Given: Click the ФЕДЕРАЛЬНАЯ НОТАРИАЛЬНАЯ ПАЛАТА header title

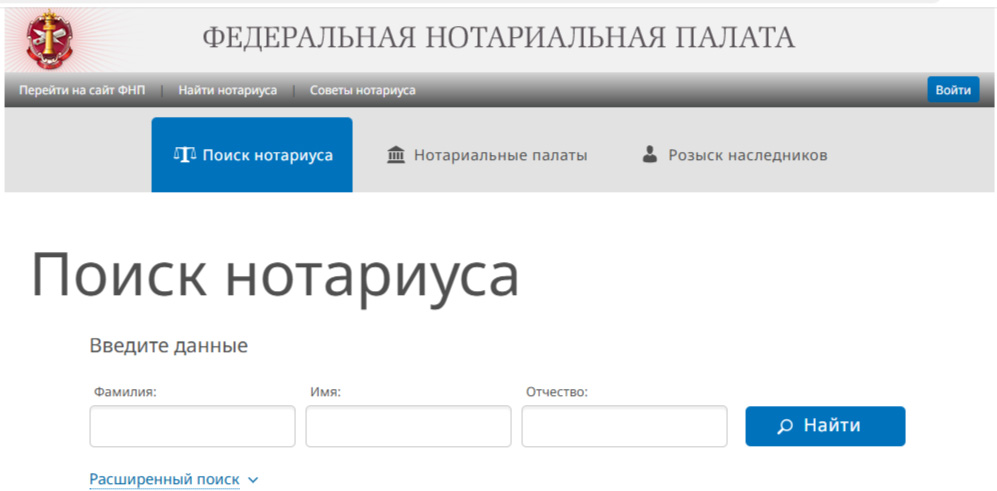Looking at the screenshot, I should [x=498, y=38].
